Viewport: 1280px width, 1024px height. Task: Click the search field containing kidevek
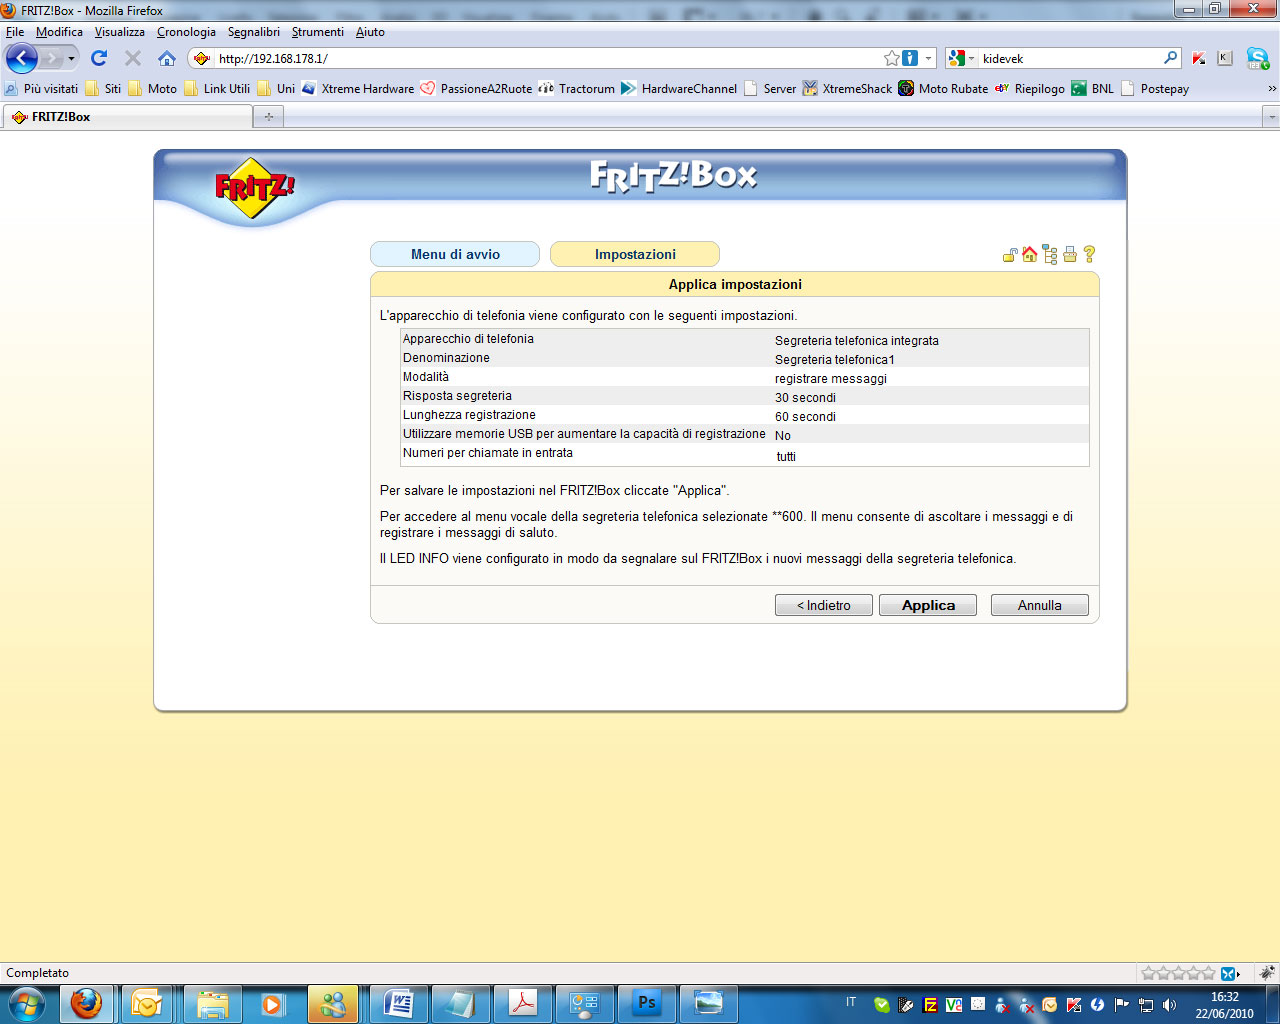pos(1068,58)
